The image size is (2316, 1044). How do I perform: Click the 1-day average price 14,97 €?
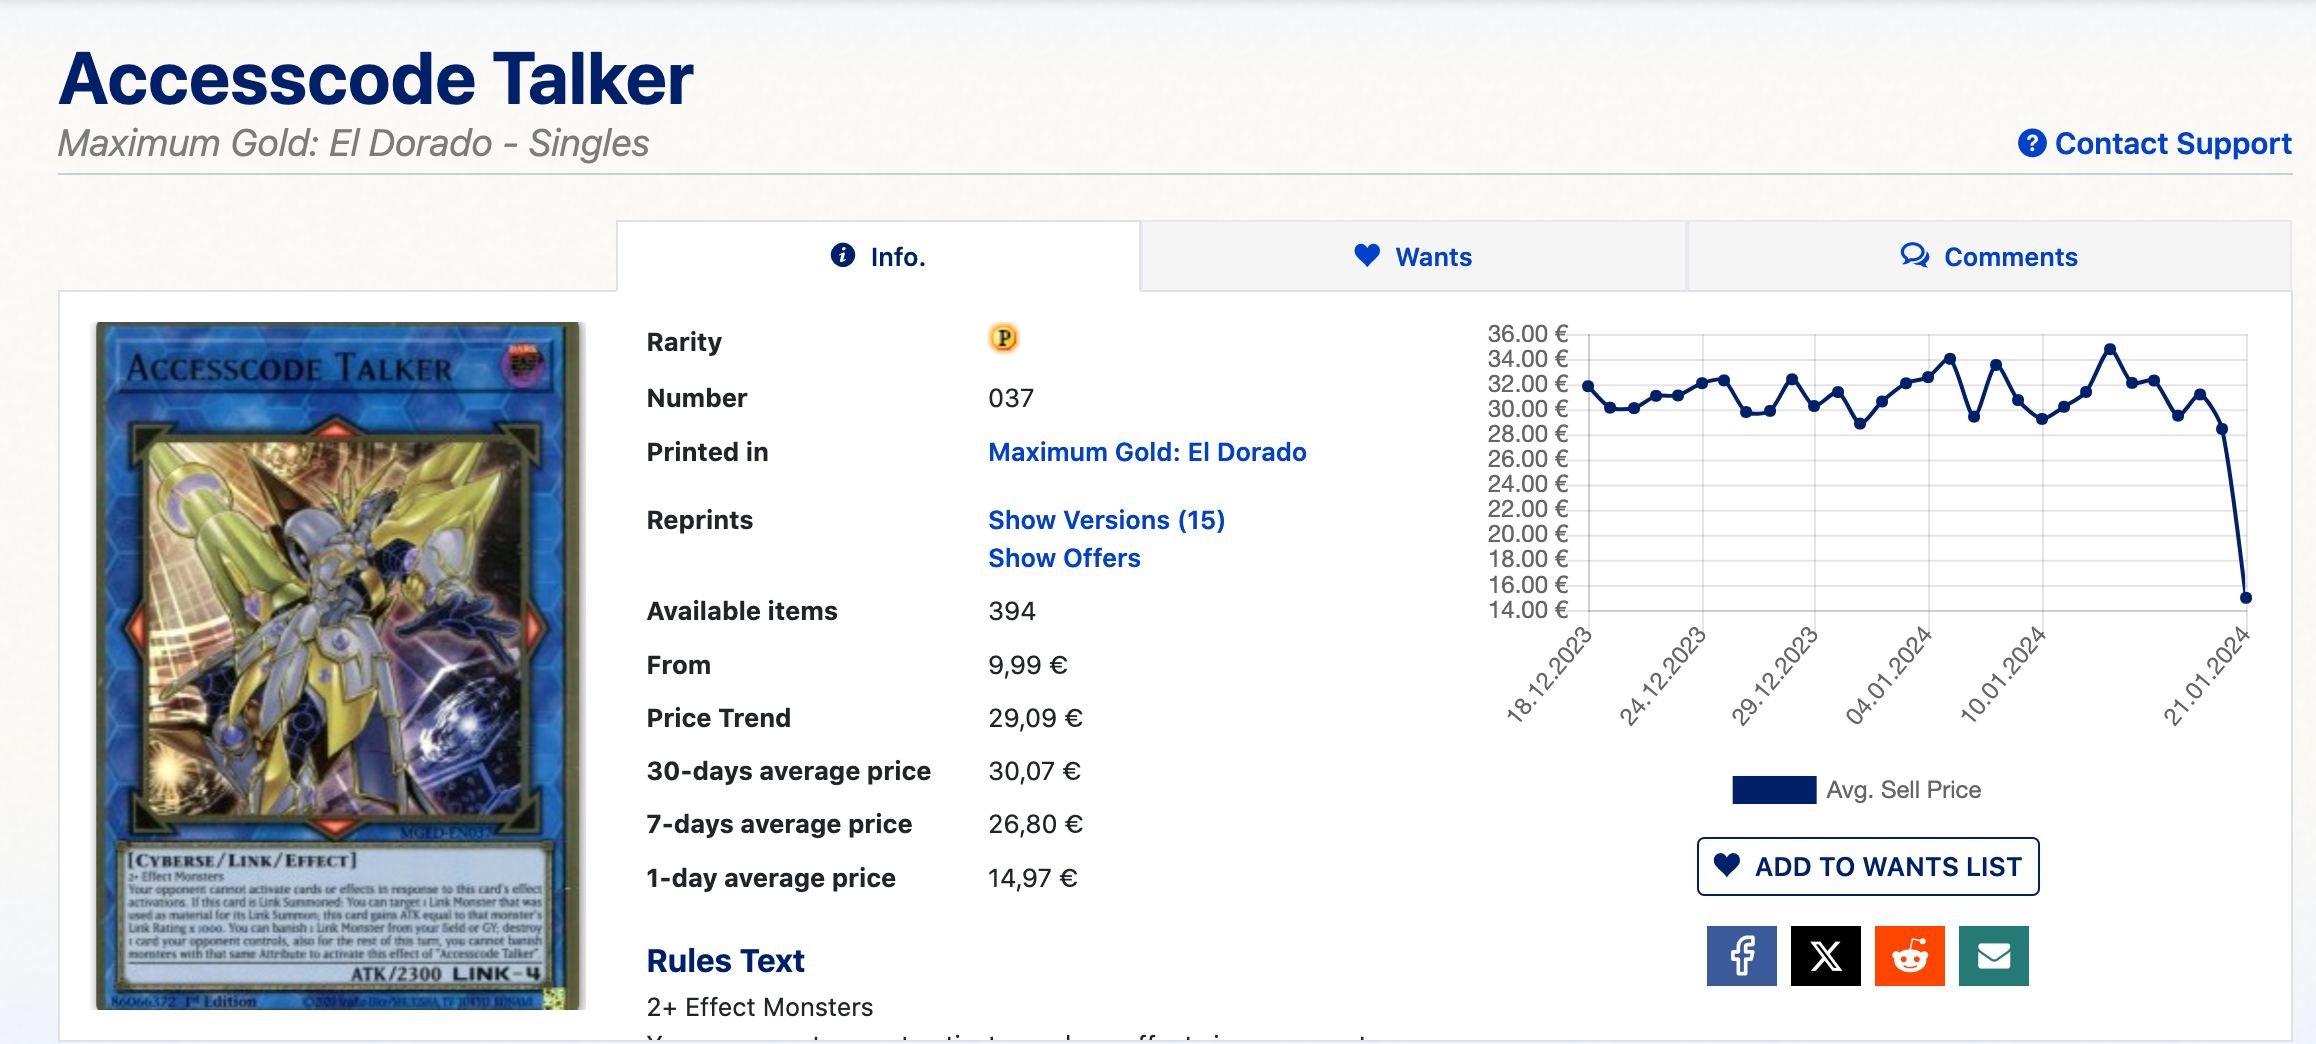1032,878
